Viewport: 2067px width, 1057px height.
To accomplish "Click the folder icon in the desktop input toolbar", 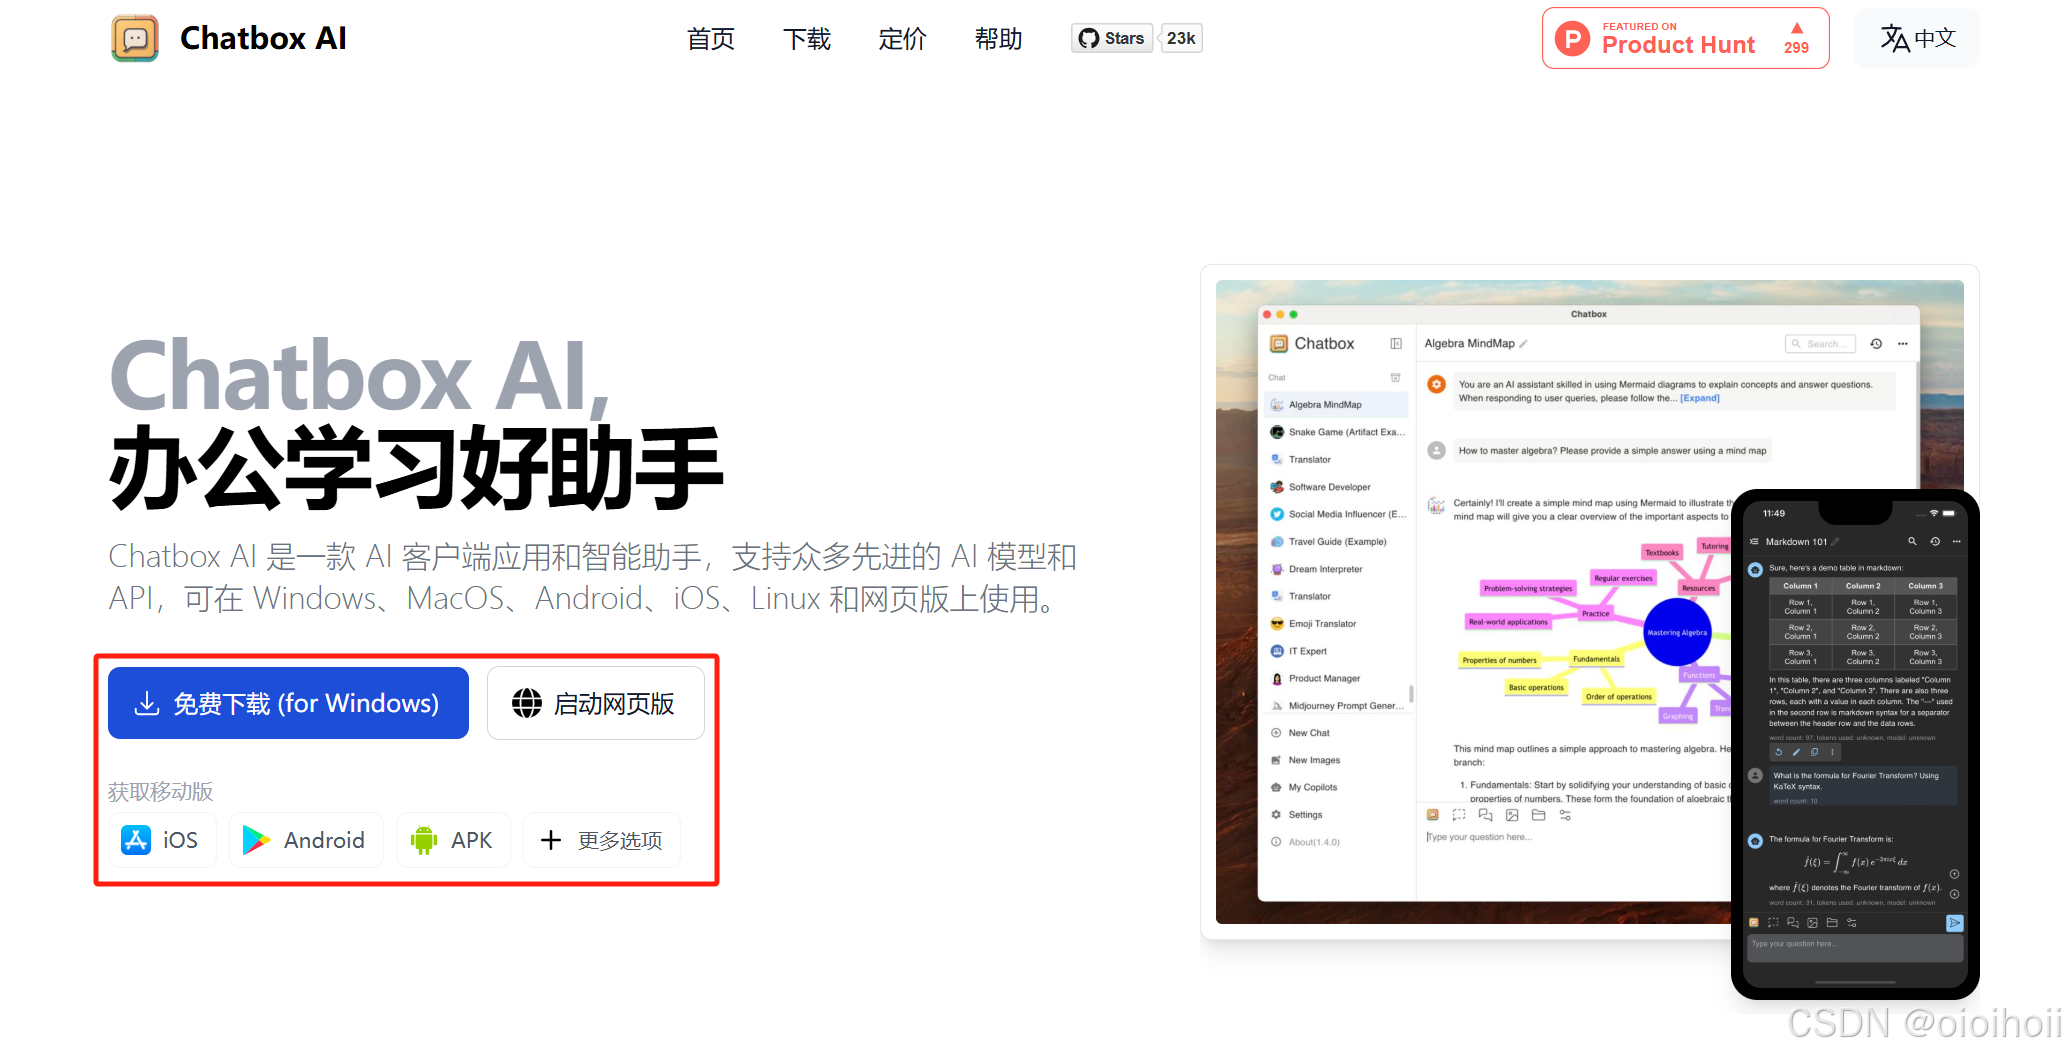I will [x=1539, y=815].
